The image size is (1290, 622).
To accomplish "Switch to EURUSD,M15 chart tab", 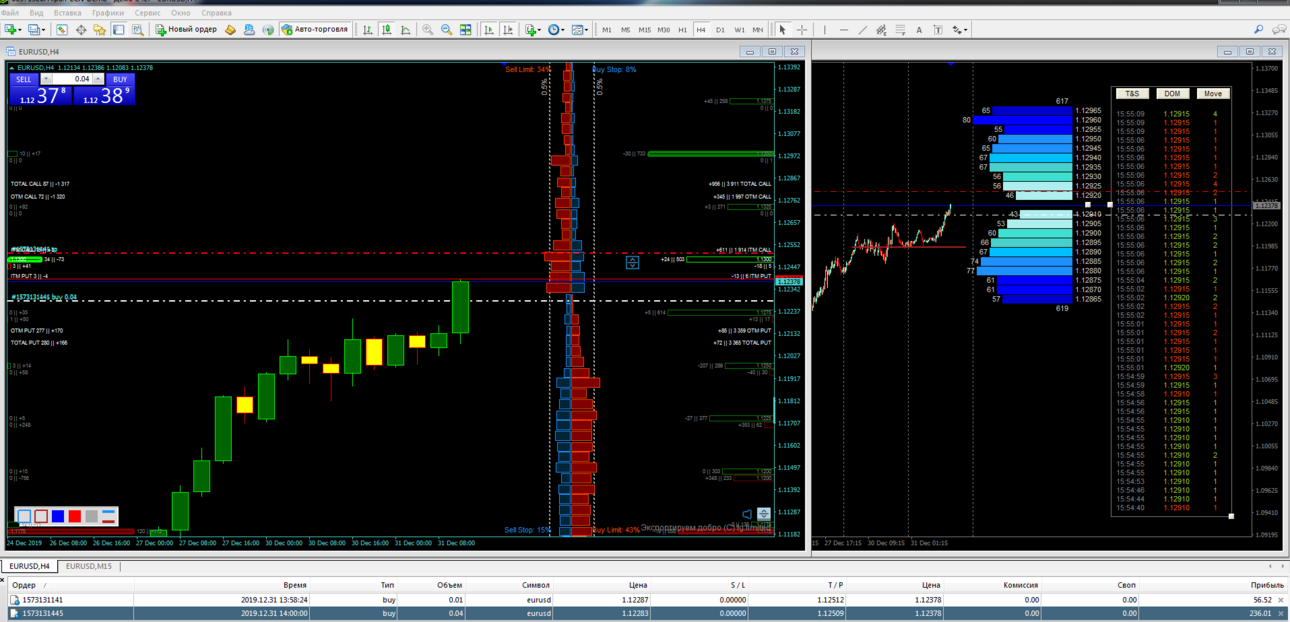I will pos(90,566).
